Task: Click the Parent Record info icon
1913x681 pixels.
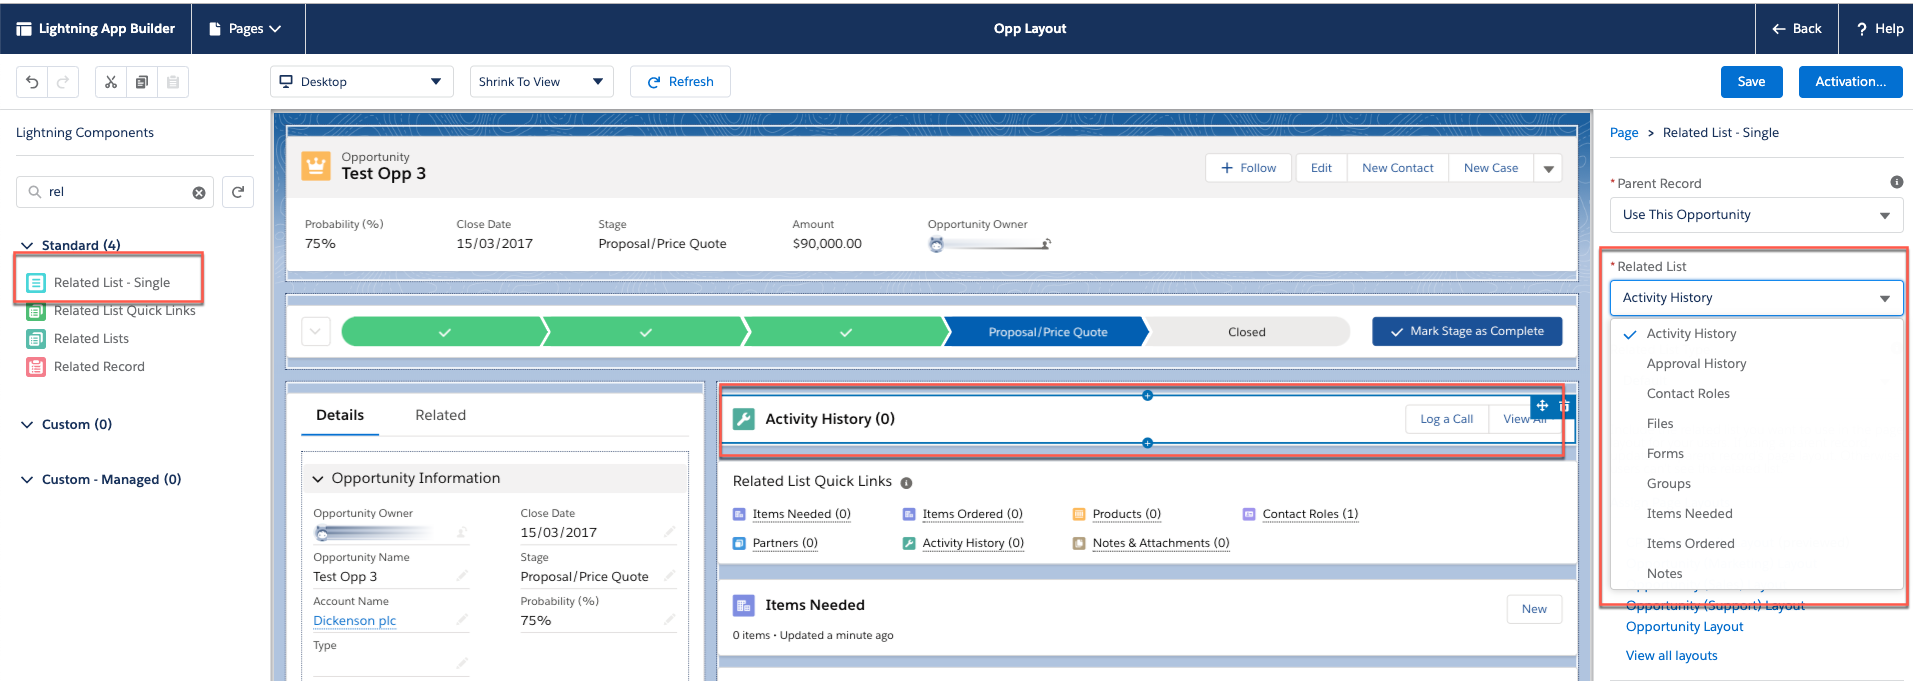Action: click(x=1896, y=182)
